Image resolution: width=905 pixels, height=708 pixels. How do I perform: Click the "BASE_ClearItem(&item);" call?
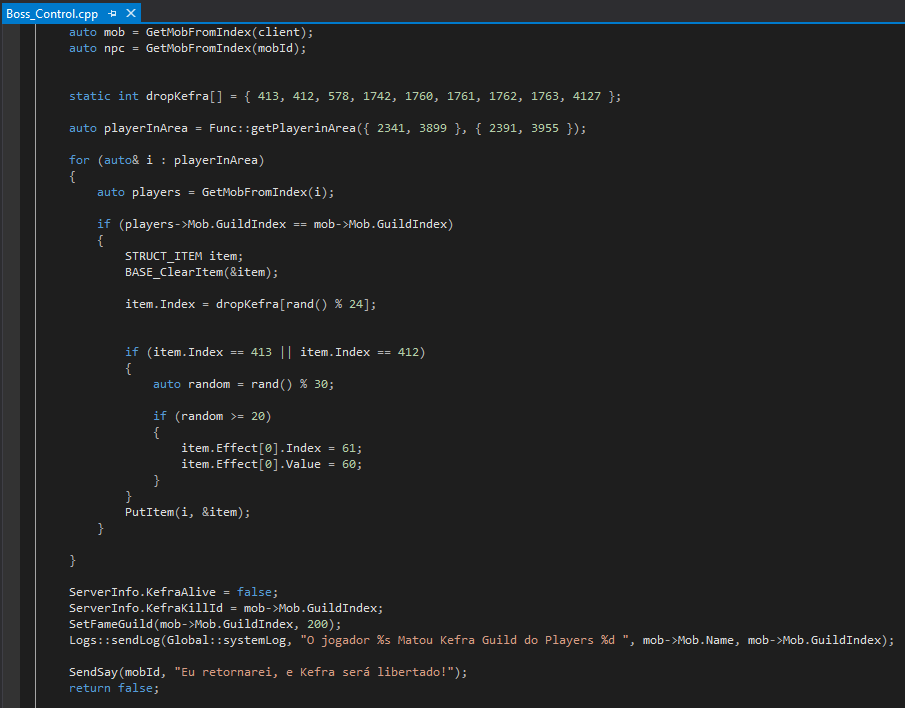tap(201, 272)
